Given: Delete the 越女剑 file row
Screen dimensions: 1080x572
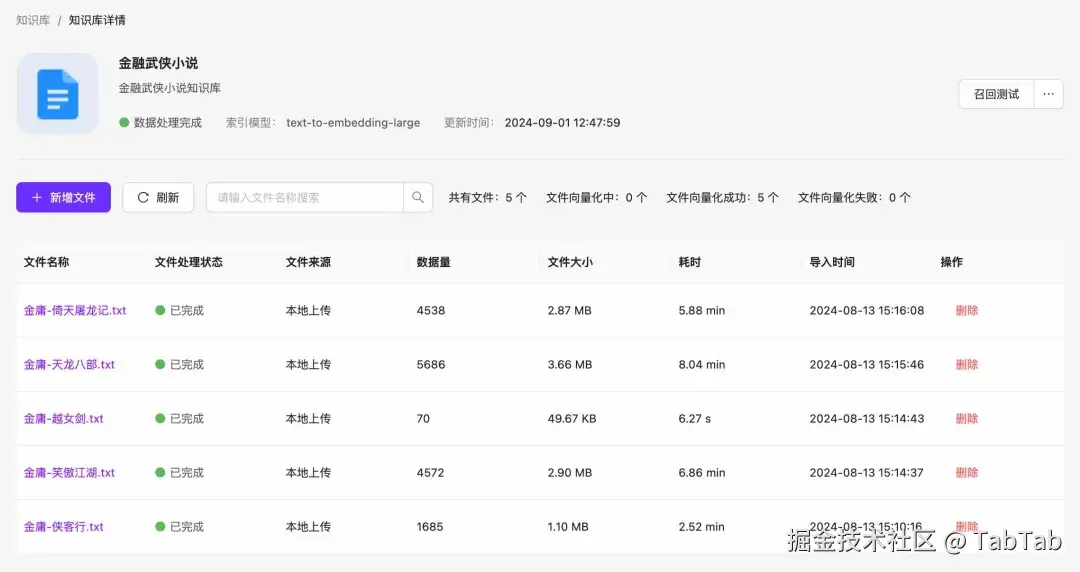Looking at the screenshot, I should (x=966, y=419).
